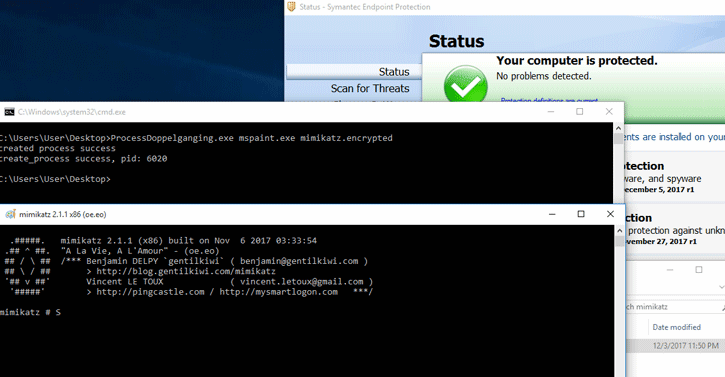Click the mimikatz scrollbar thumb
The image size is (725, 377).
(x=620, y=241)
